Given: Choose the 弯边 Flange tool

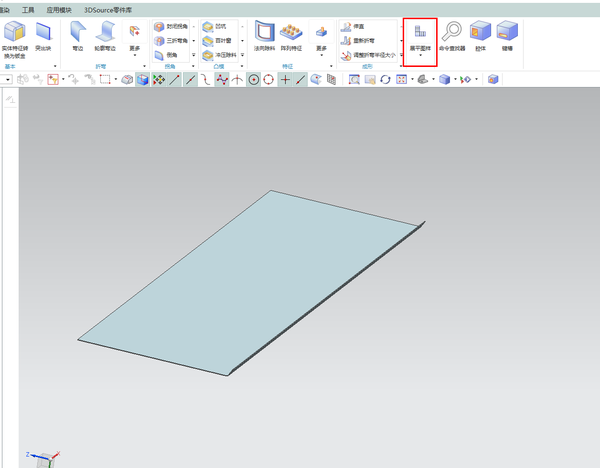Looking at the screenshot, I should (x=78, y=36).
